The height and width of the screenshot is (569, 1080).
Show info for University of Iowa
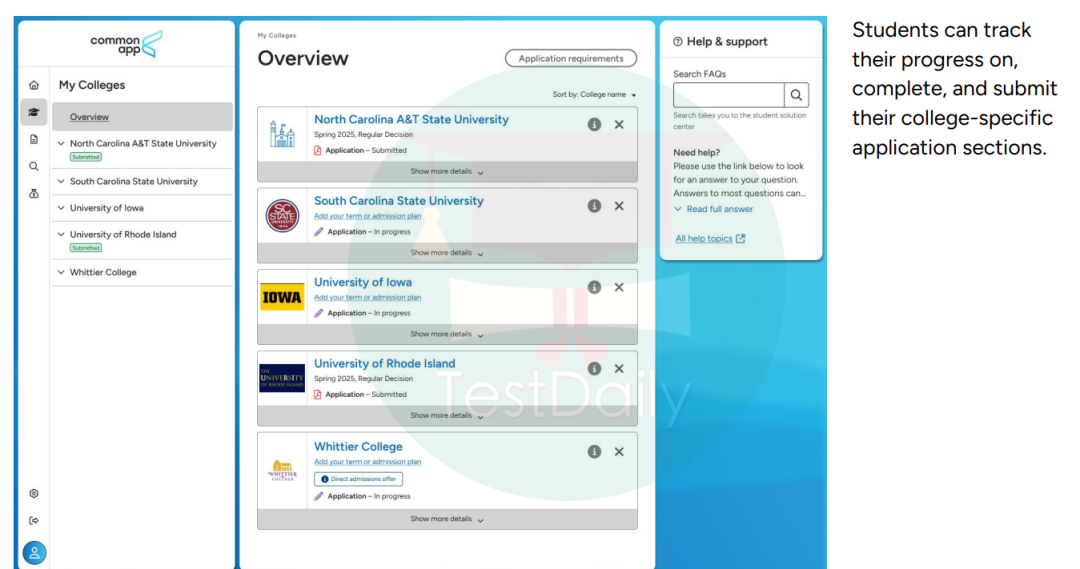coord(594,287)
